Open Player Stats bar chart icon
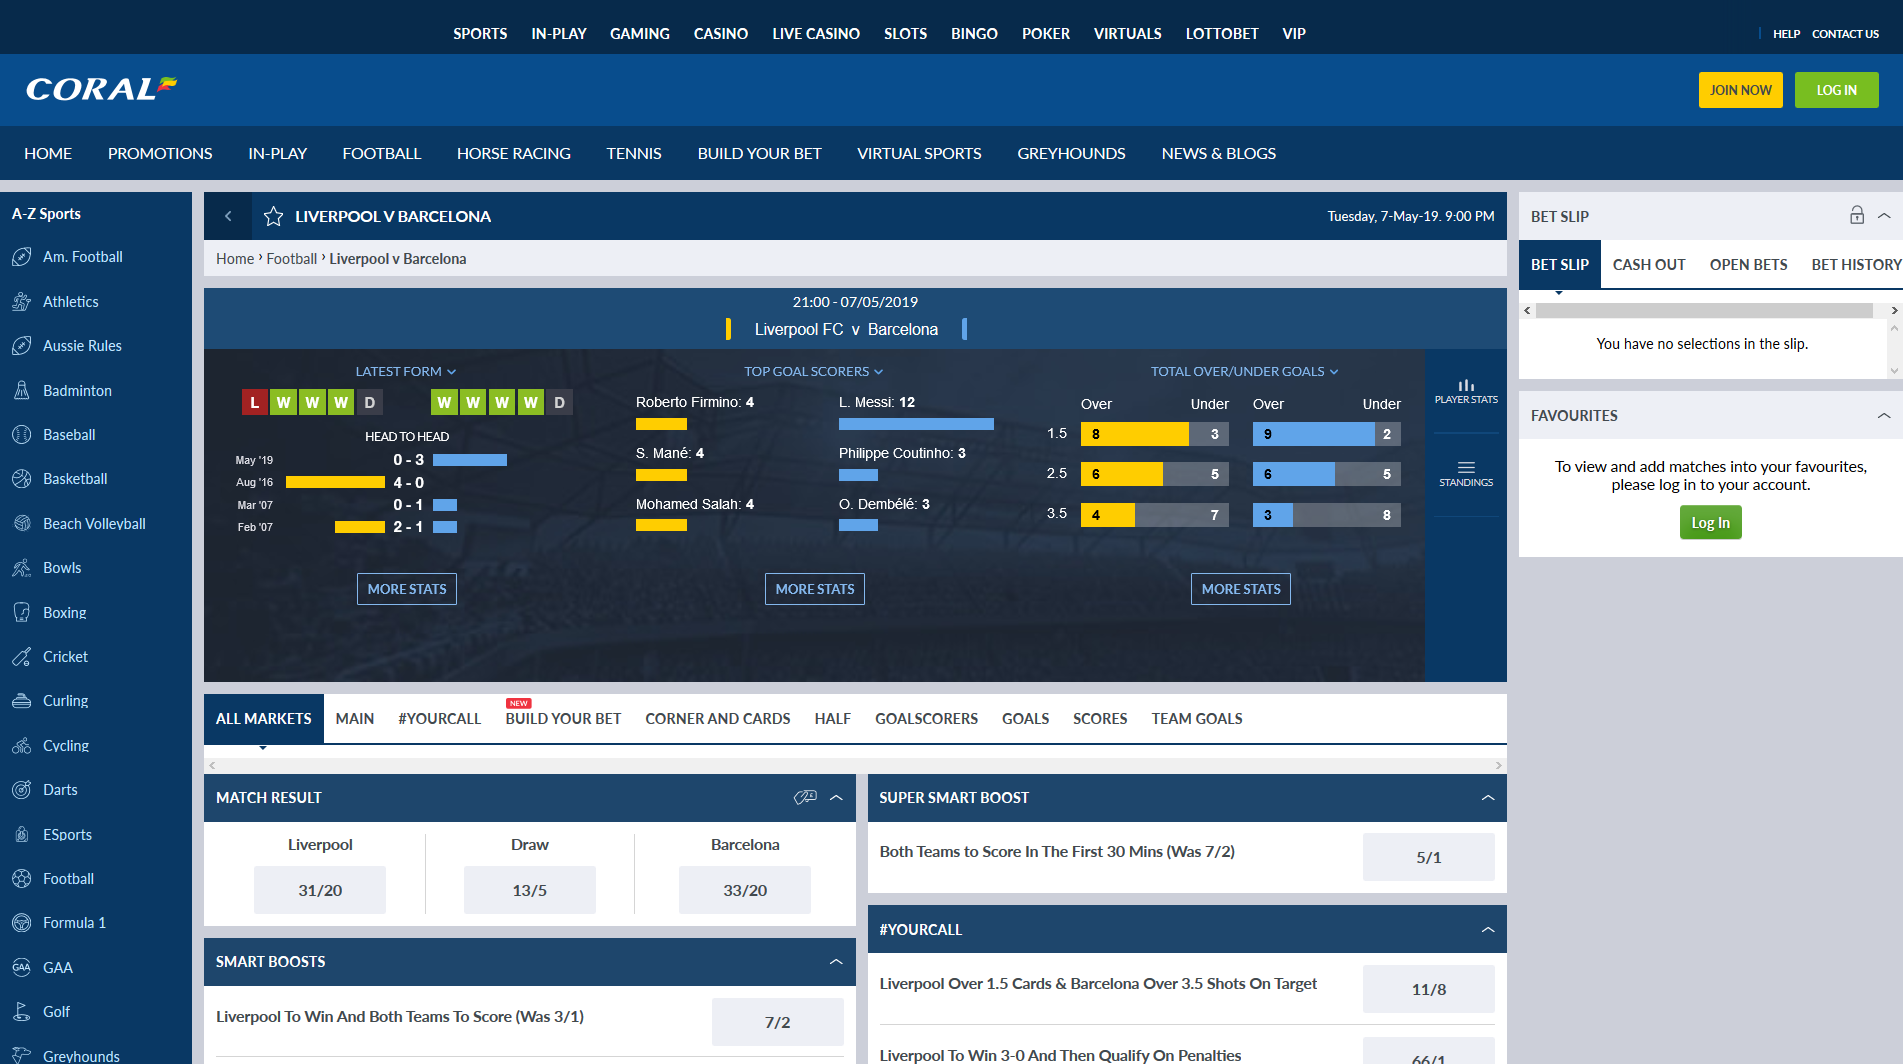The image size is (1903, 1064). coord(1466,391)
